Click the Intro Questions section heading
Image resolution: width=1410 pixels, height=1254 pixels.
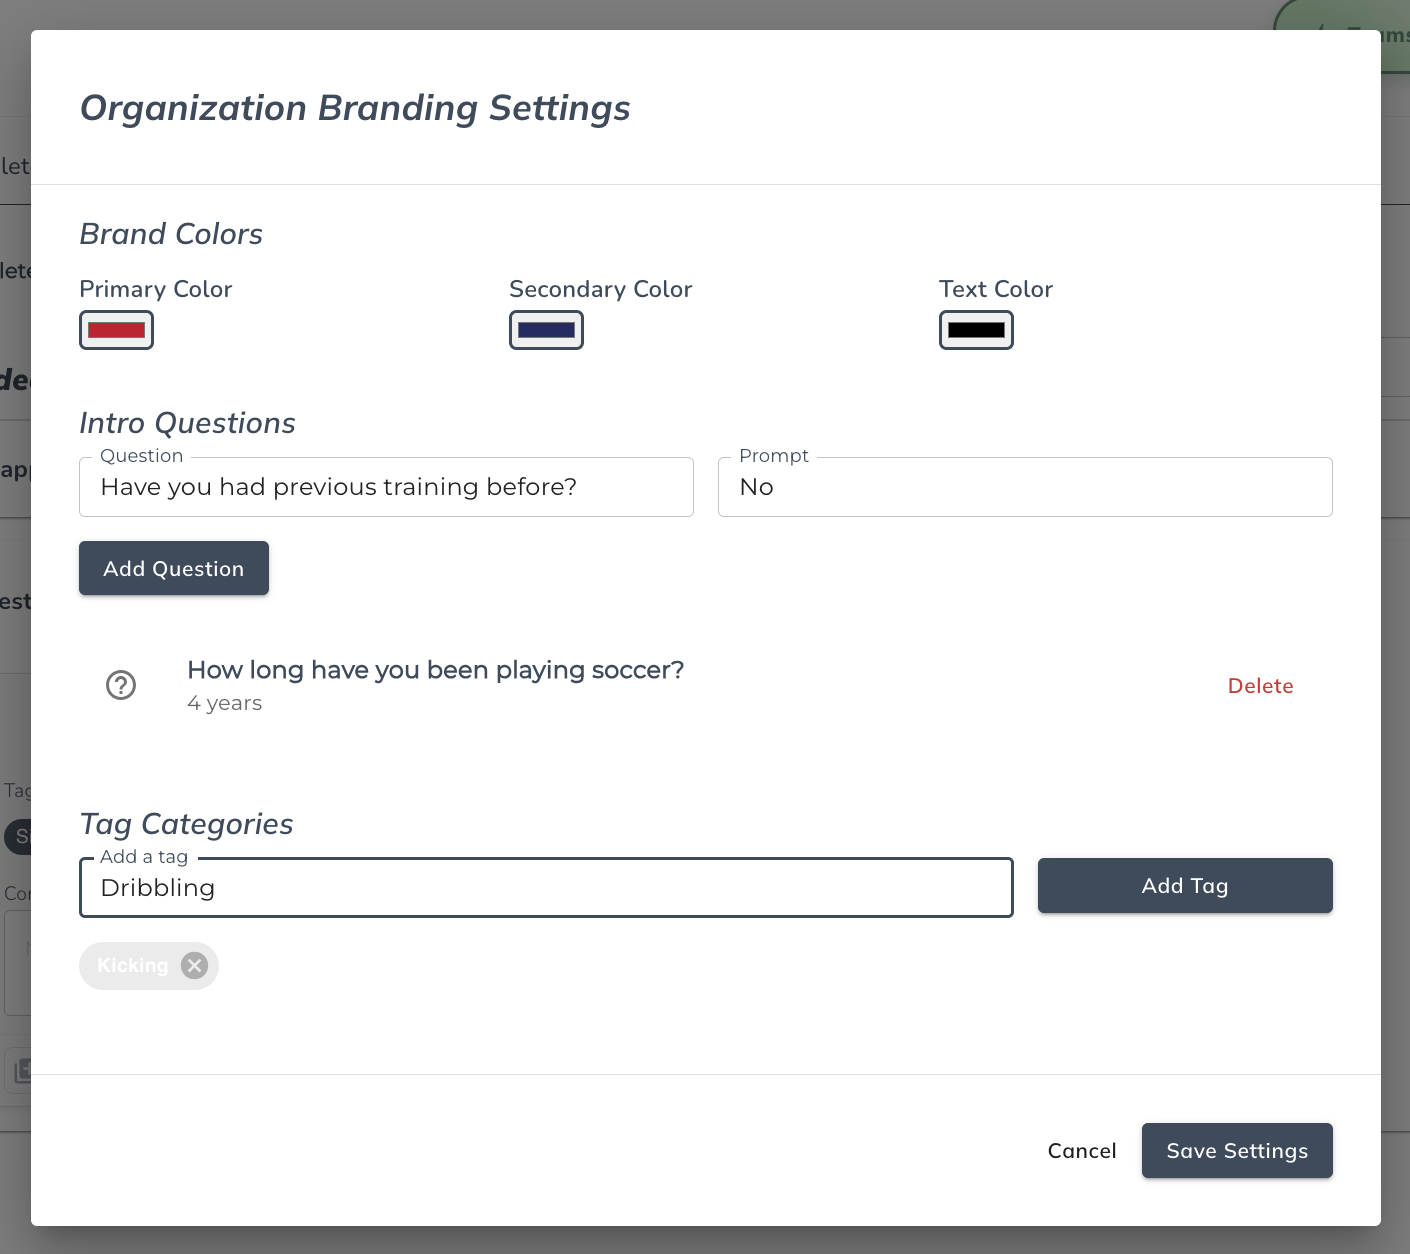[187, 423]
